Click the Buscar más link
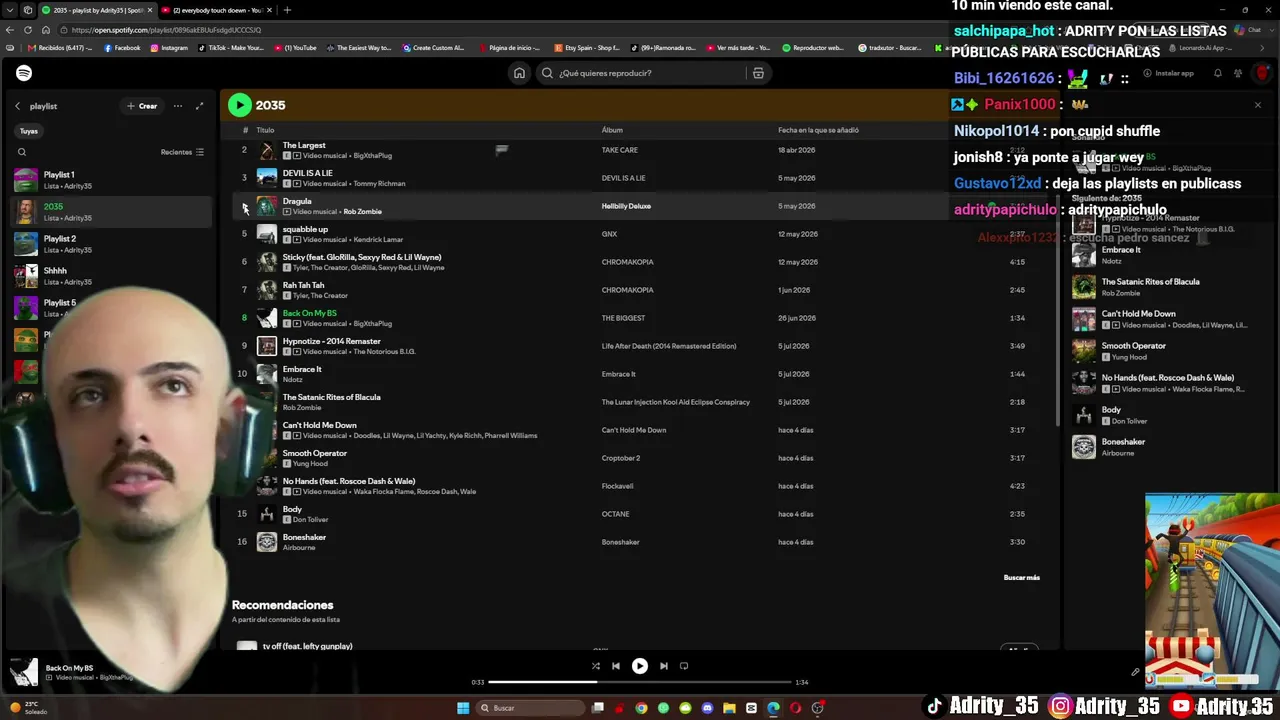 tap(1021, 577)
